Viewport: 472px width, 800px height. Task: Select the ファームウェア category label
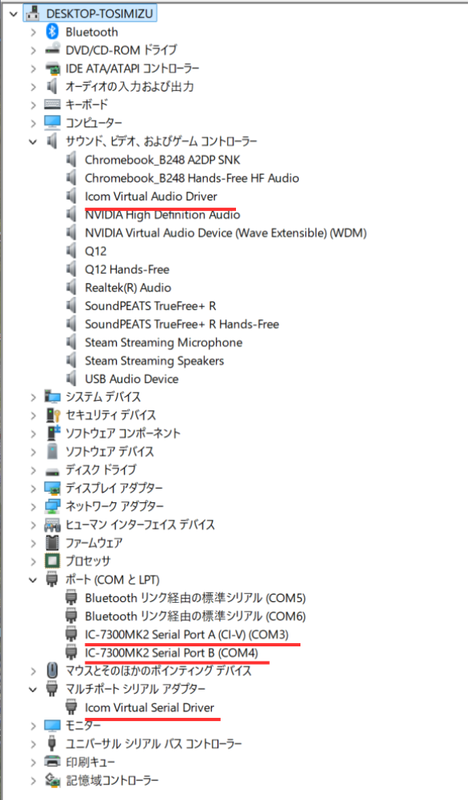click(94, 543)
